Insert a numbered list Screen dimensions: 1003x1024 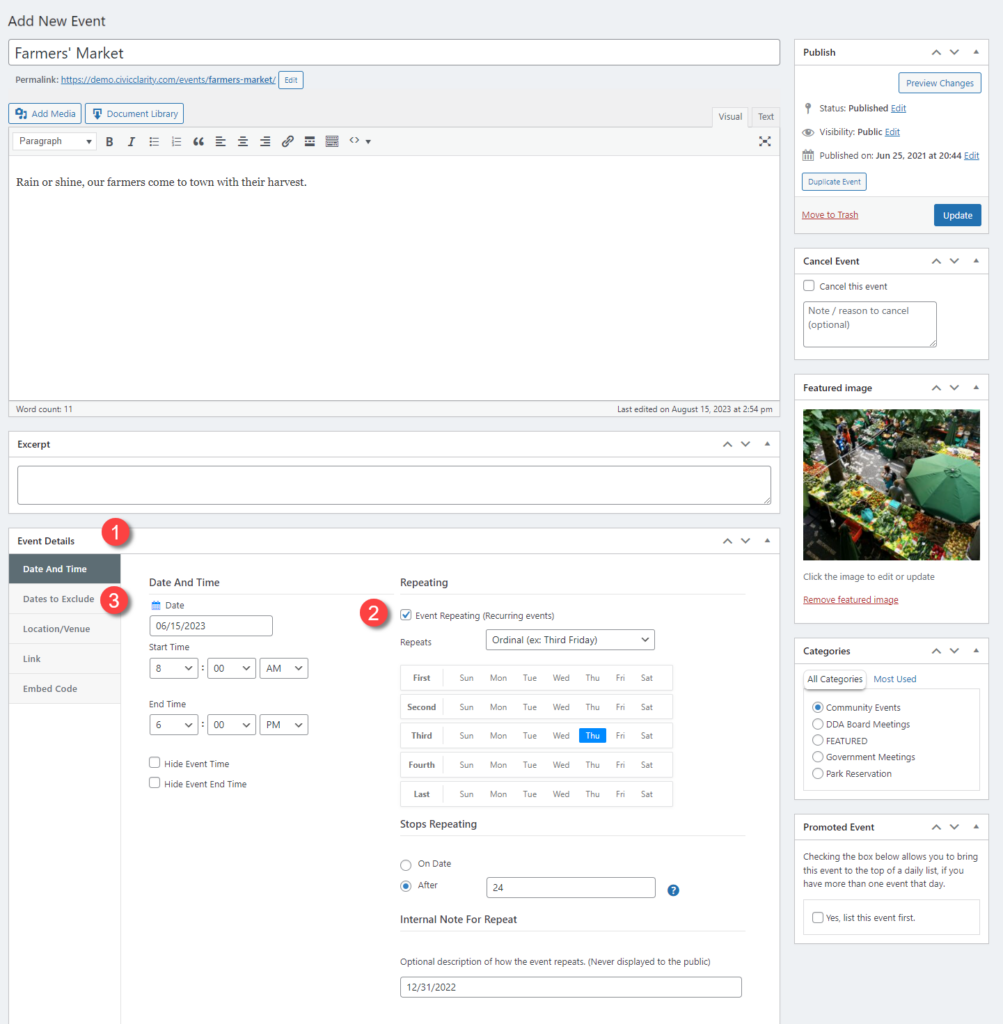click(x=175, y=140)
